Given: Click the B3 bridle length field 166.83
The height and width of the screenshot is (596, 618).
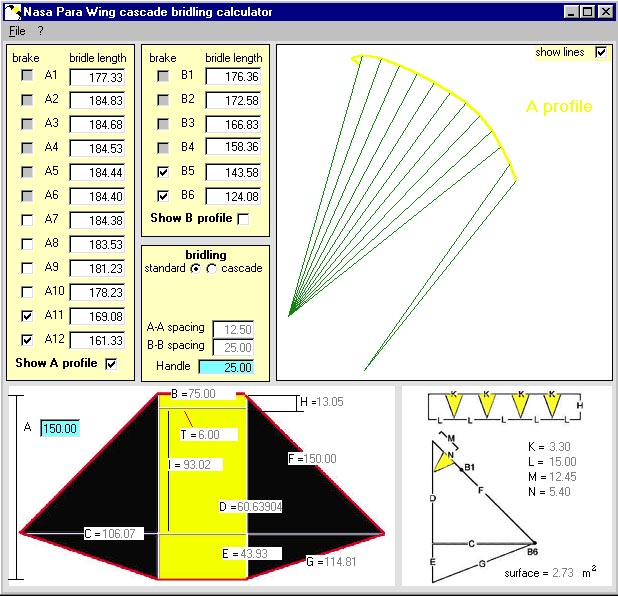Looking at the screenshot, I should tap(233, 125).
